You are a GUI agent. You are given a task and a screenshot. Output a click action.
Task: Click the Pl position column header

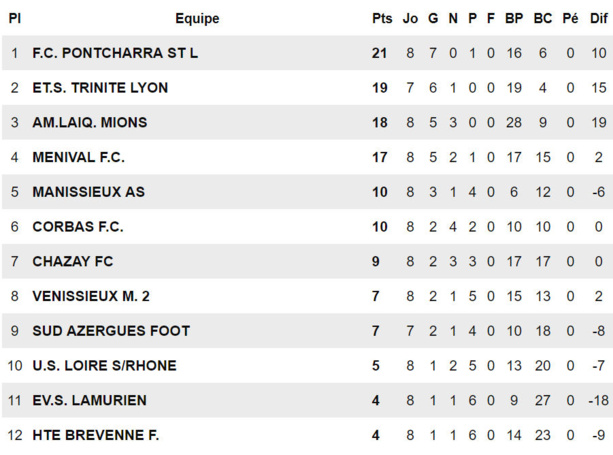pos(15,18)
